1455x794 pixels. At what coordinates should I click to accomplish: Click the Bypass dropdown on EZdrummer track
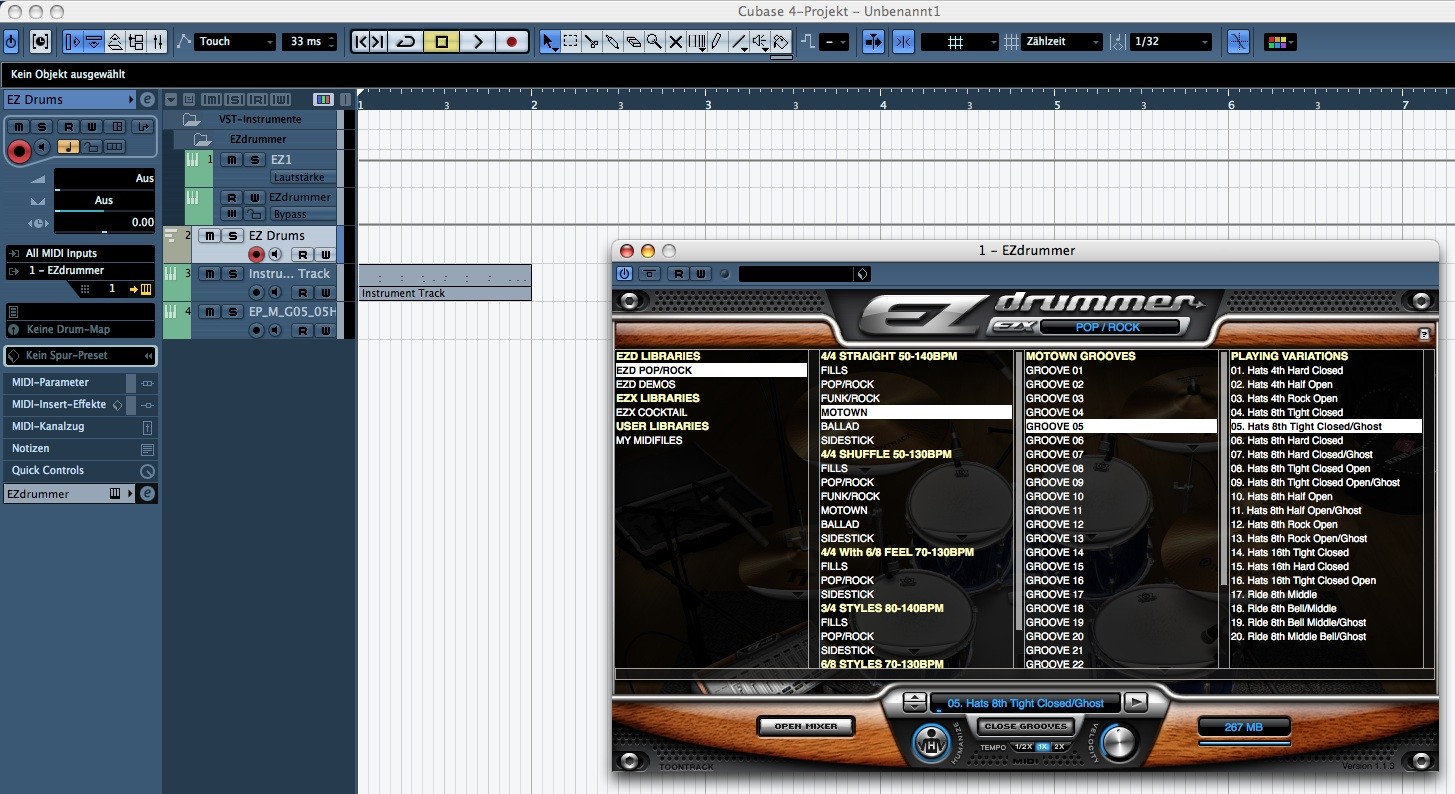pyautogui.click(x=304, y=214)
